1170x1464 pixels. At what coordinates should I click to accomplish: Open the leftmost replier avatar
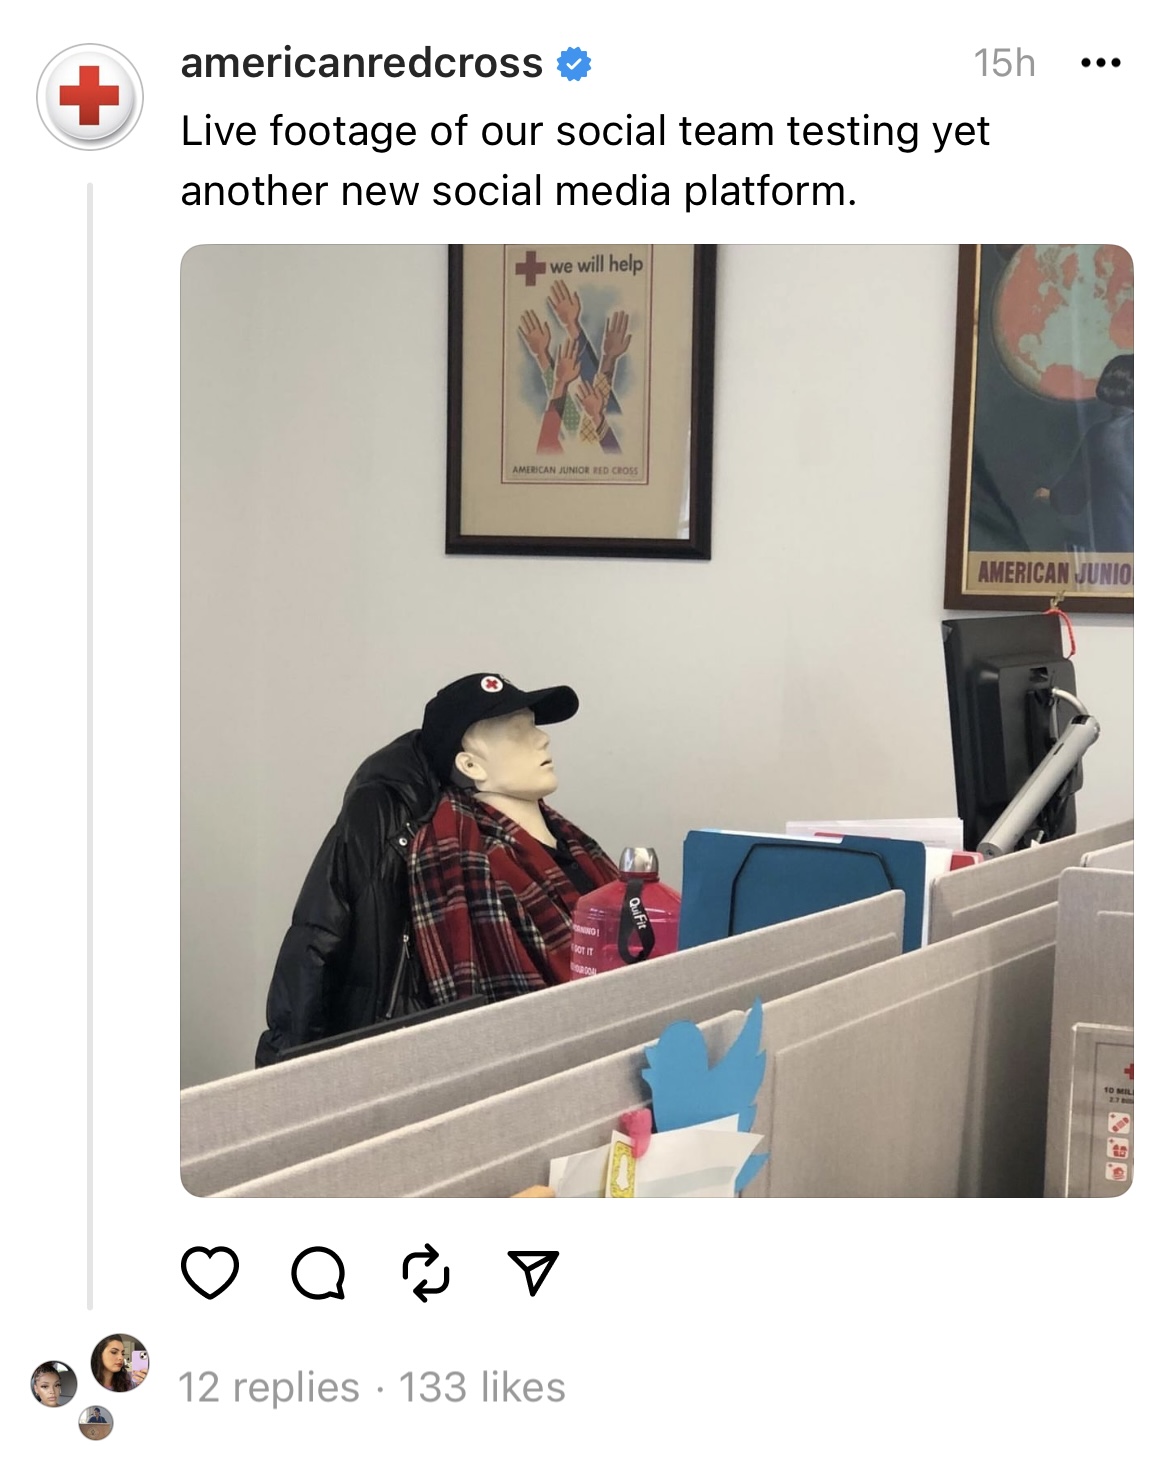pos(54,1384)
